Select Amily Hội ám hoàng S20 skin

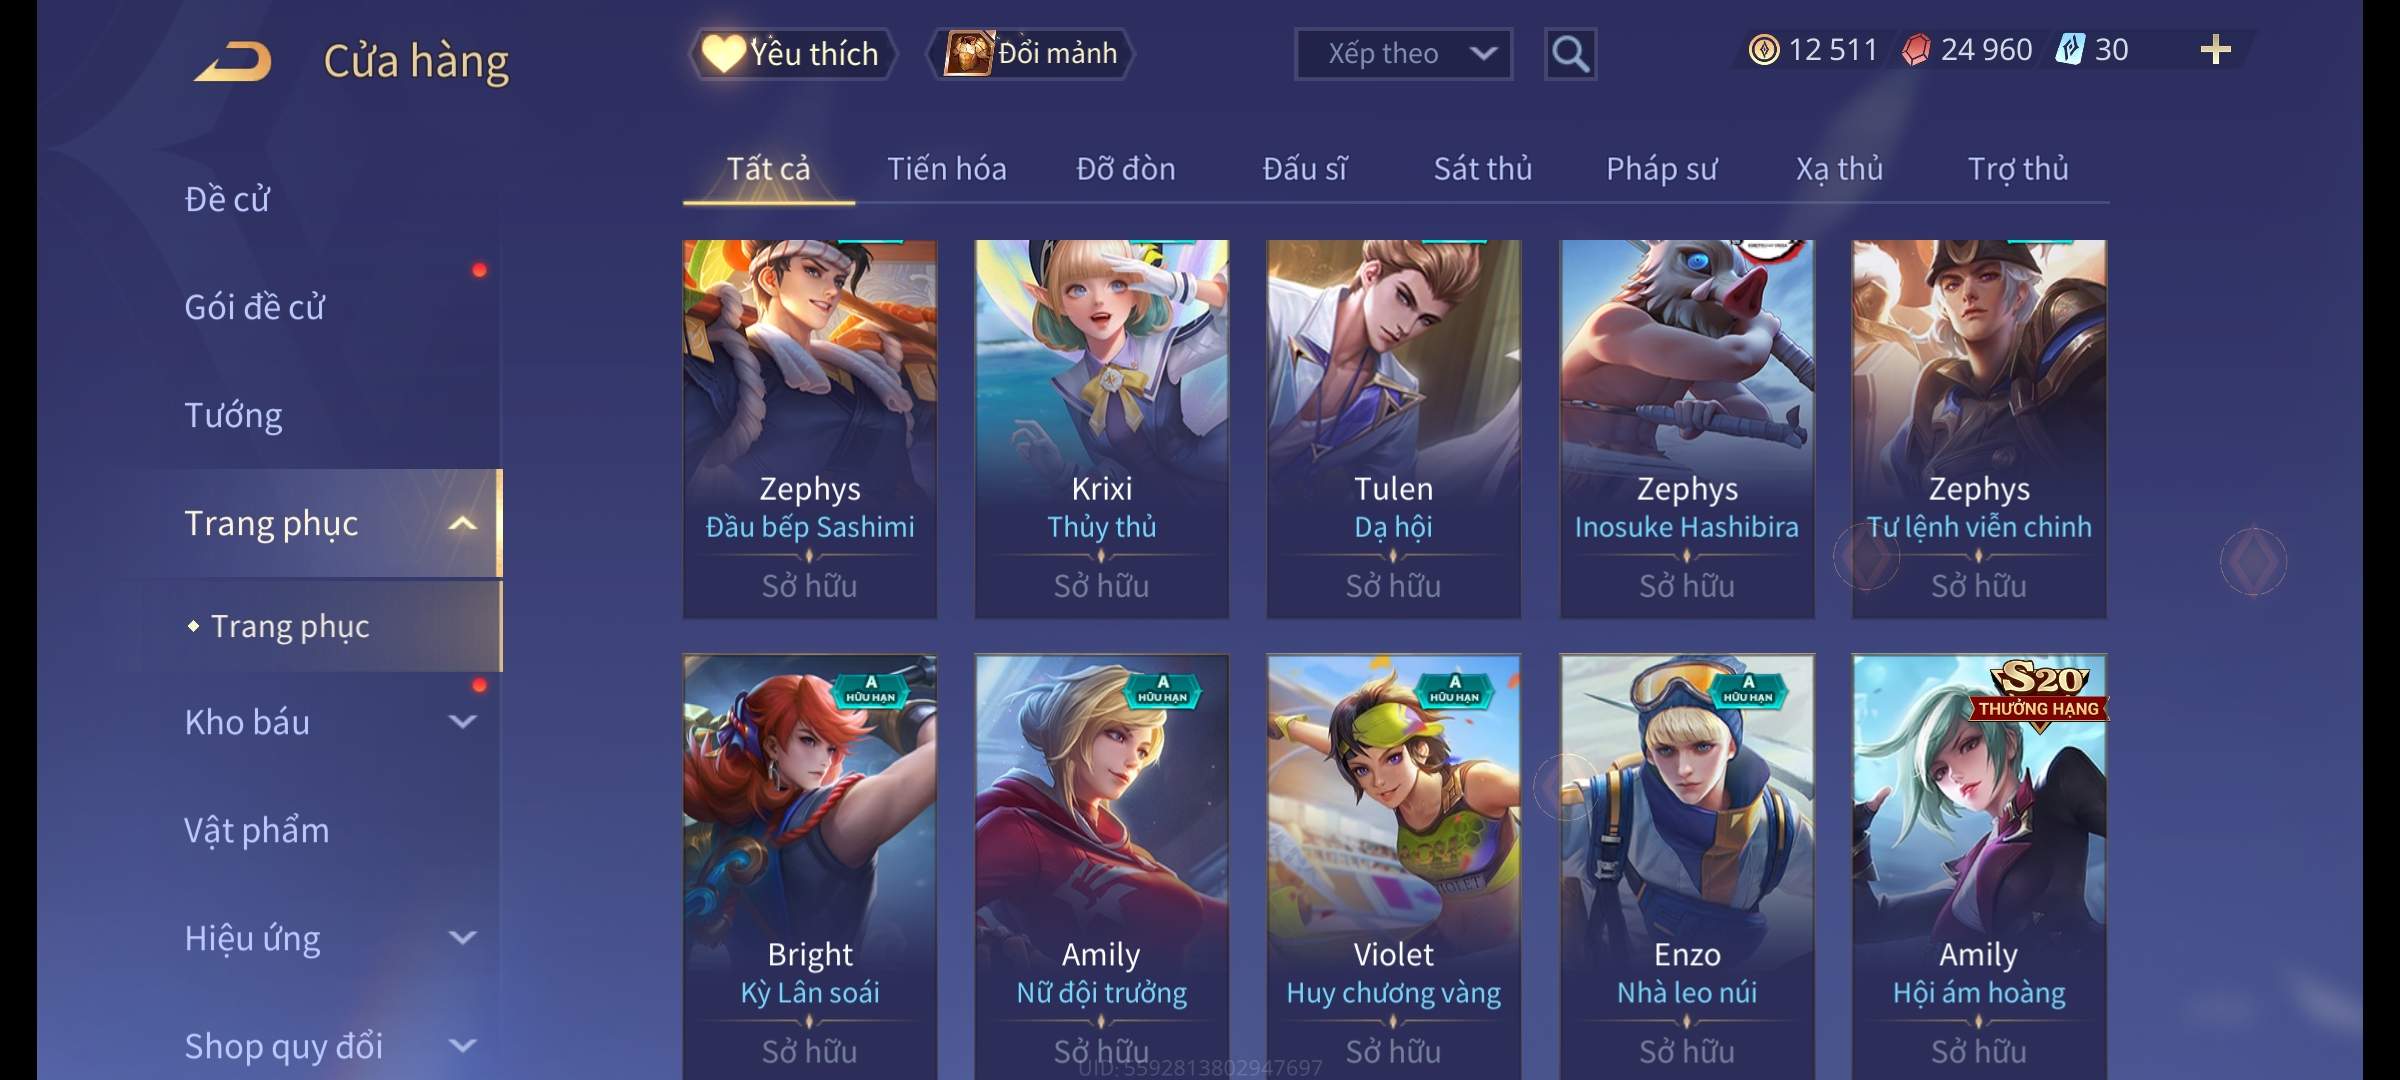1978,866
